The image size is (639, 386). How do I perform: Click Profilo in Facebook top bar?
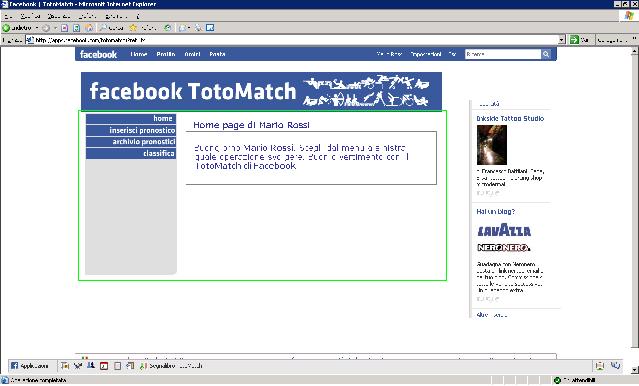click(165, 54)
